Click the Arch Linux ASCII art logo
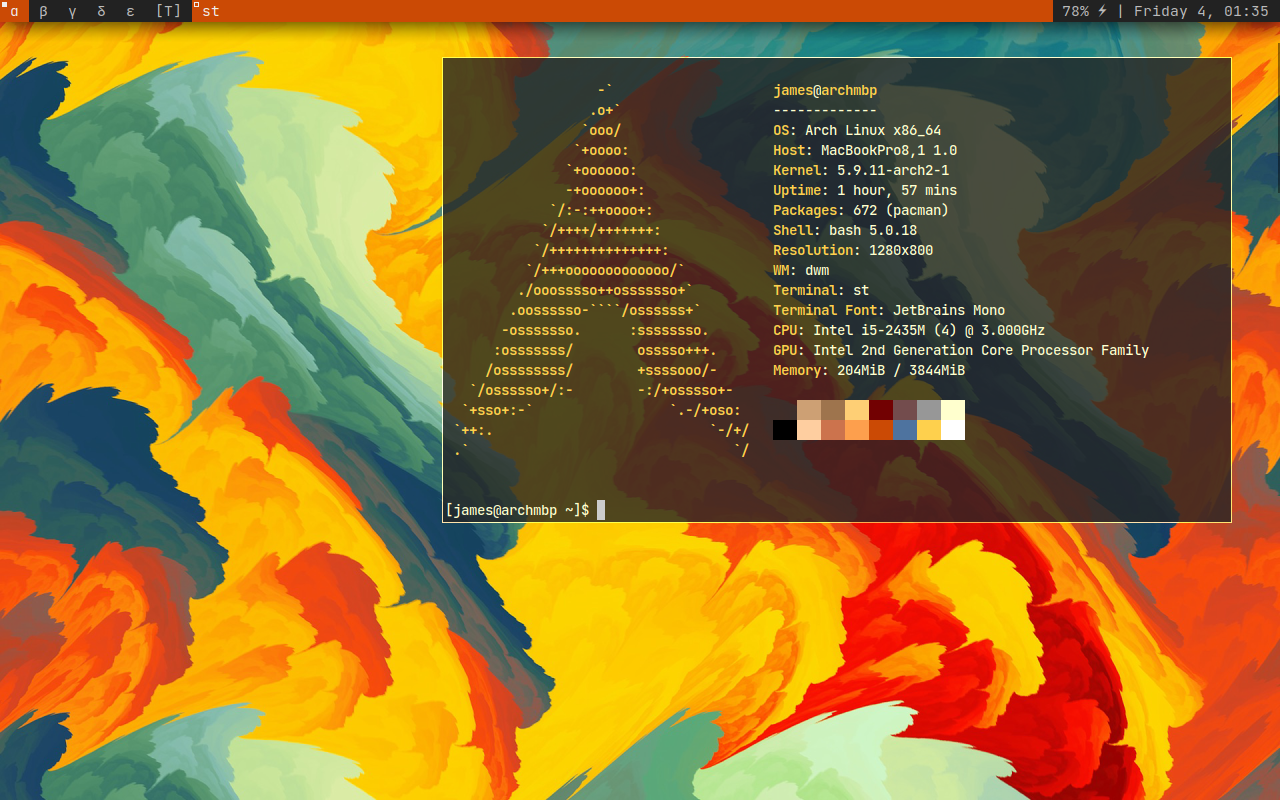The image size is (1280, 800). 601,270
